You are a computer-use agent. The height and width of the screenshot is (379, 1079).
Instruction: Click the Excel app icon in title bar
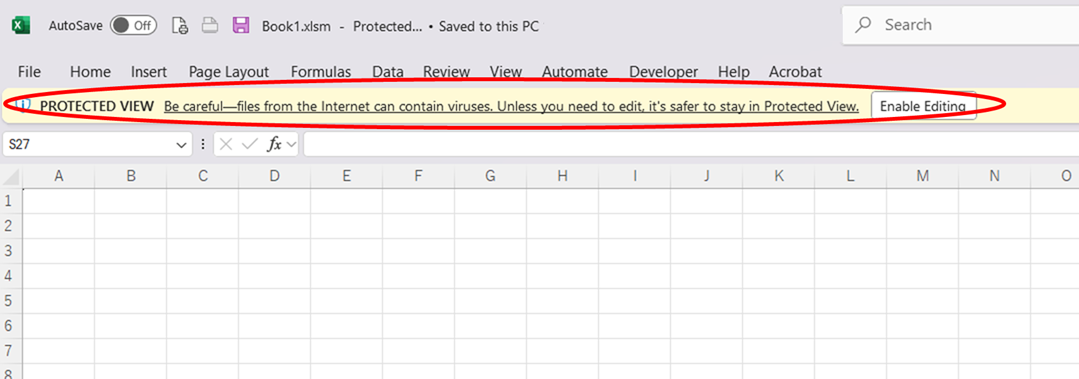click(20, 26)
